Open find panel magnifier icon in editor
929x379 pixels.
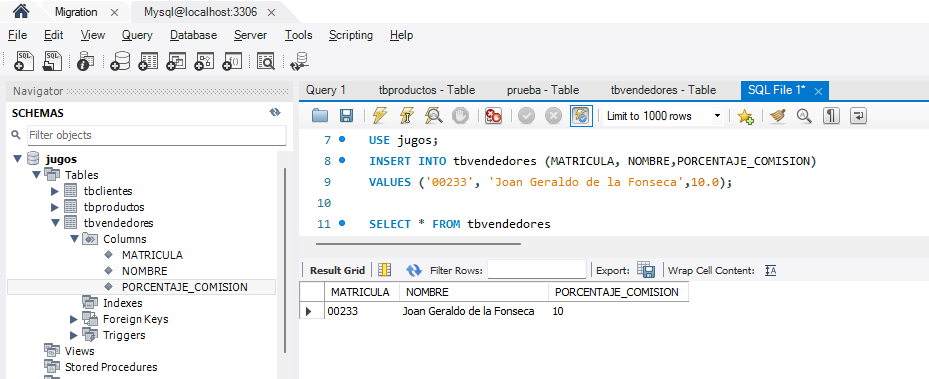[804, 115]
